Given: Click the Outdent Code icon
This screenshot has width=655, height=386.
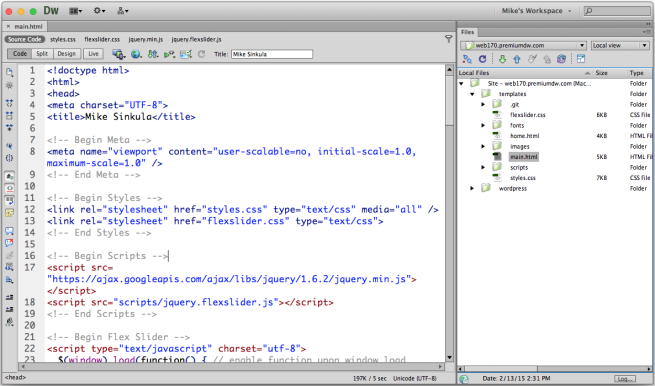Looking at the screenshot, I should click(x=9, y=309).
